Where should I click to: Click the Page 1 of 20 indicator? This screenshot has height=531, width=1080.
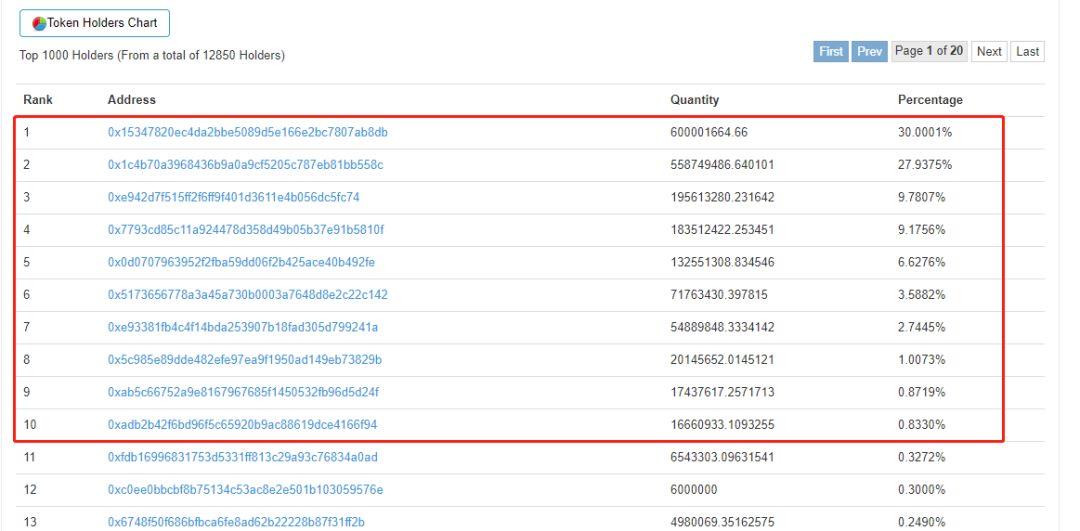pos(930,51)
